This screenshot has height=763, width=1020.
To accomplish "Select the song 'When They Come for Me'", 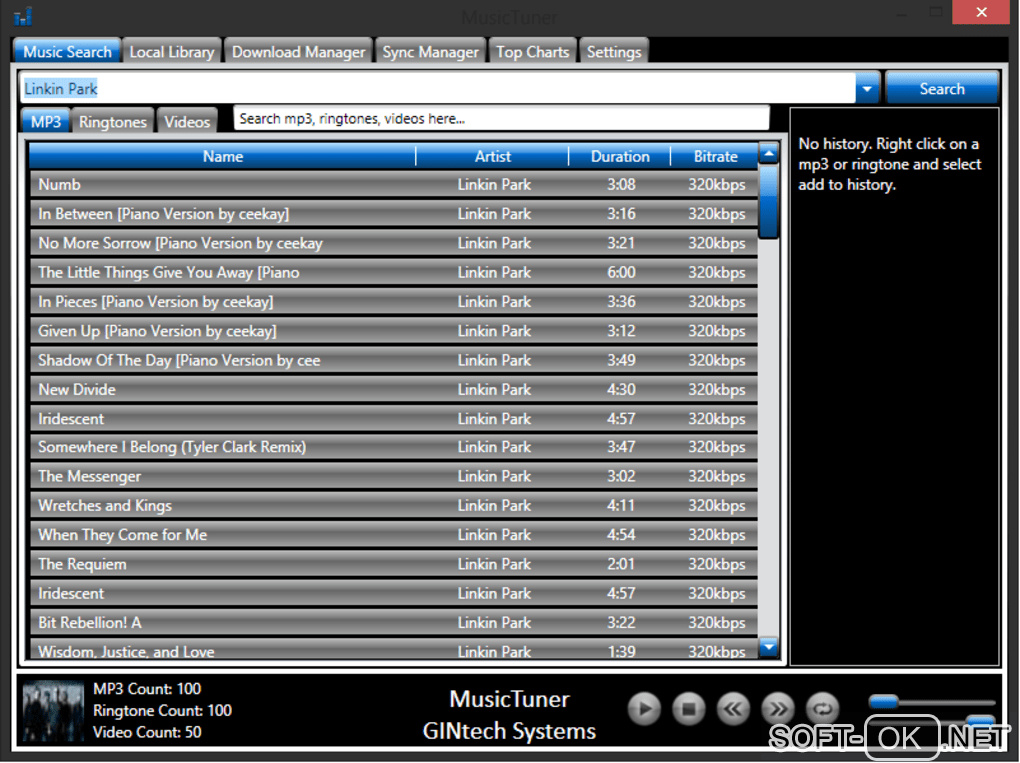I will 394,535.
